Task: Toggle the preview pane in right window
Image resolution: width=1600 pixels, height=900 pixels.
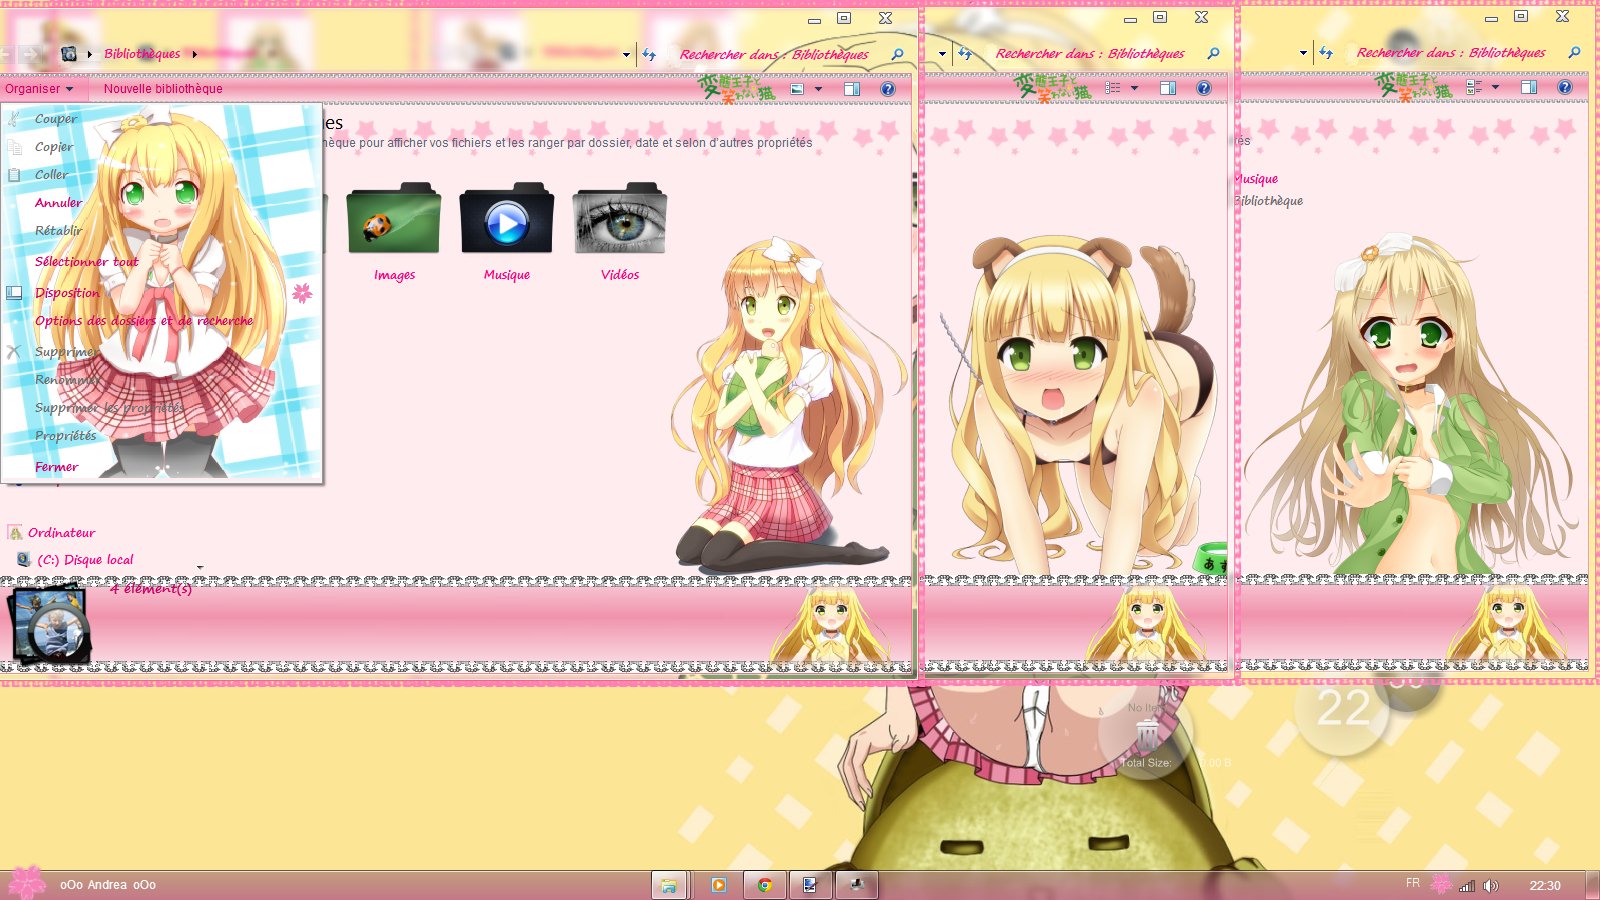Action: tap(1529, 87)
